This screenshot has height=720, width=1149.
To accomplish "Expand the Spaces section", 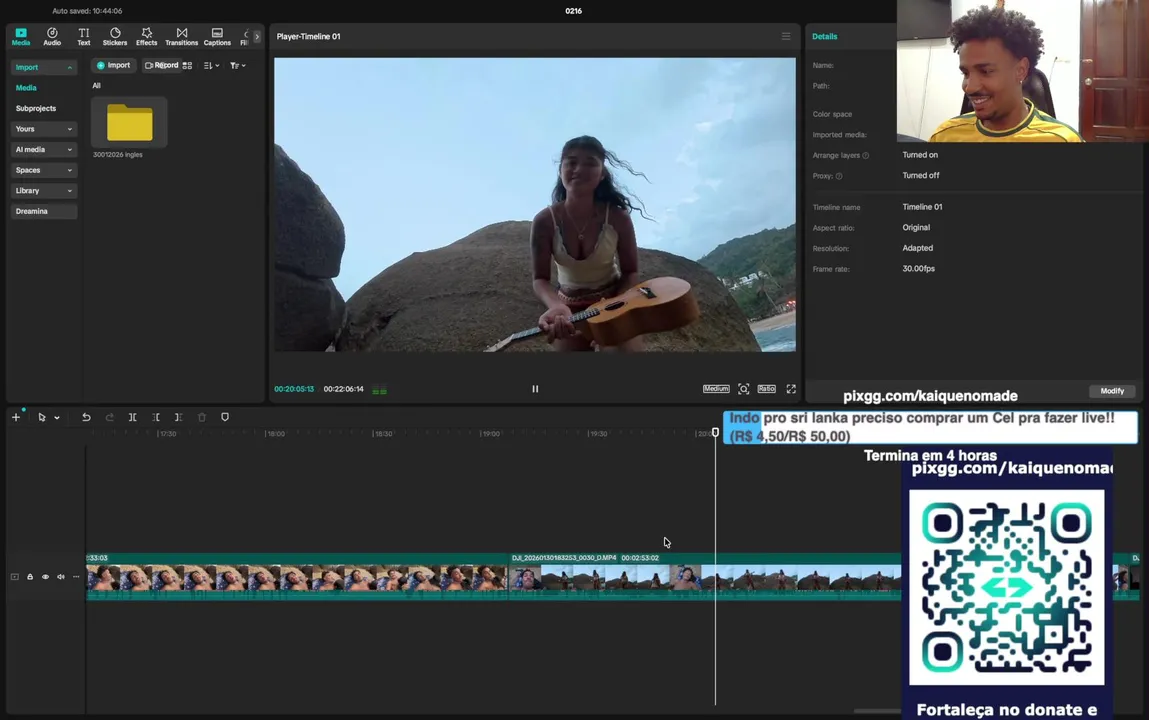I will [x=44, y=170].
